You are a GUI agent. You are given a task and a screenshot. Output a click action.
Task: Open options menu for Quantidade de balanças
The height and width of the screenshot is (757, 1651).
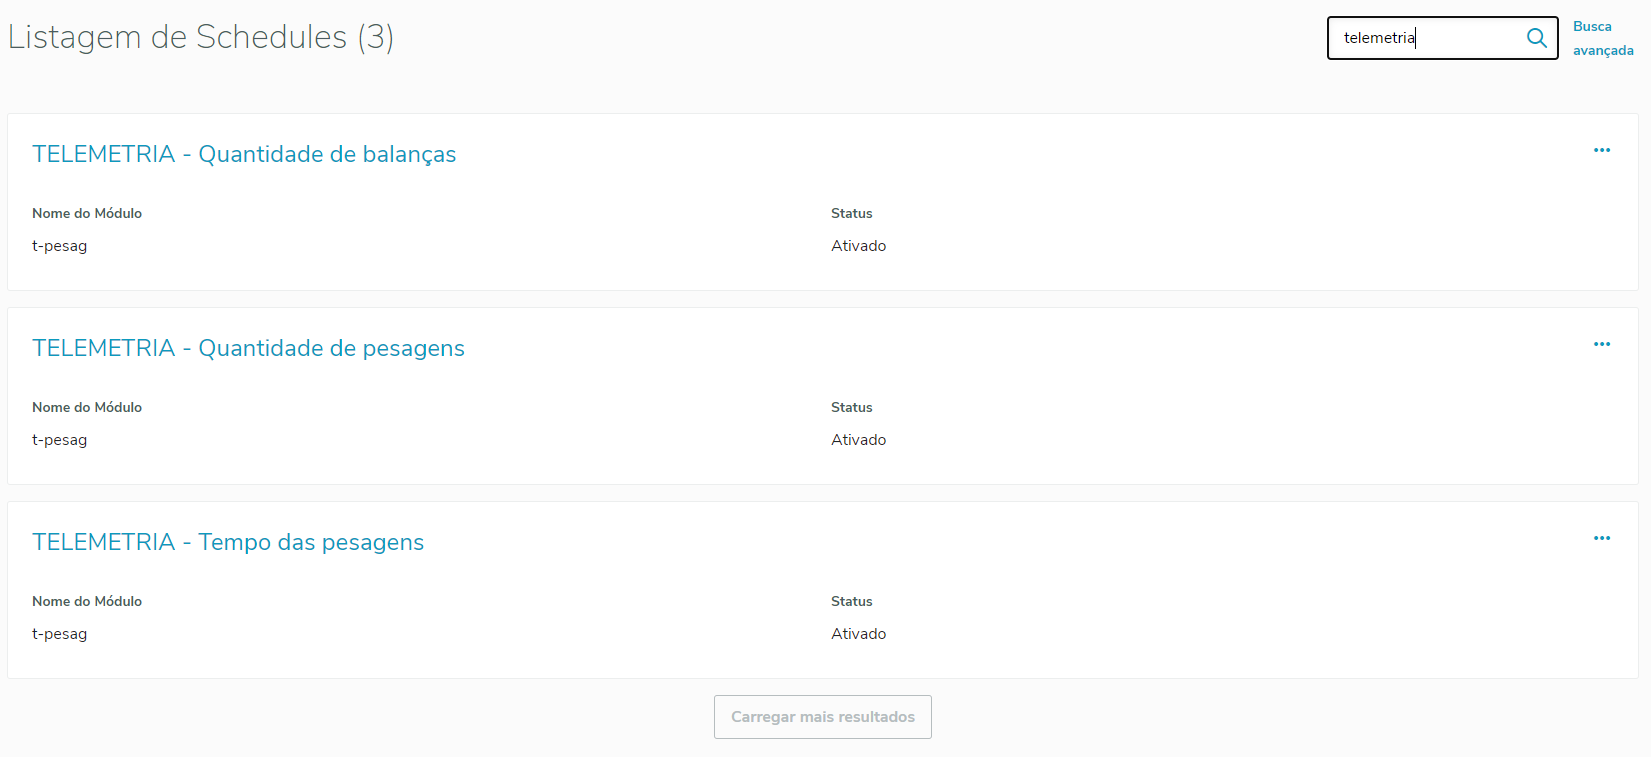1602,150
